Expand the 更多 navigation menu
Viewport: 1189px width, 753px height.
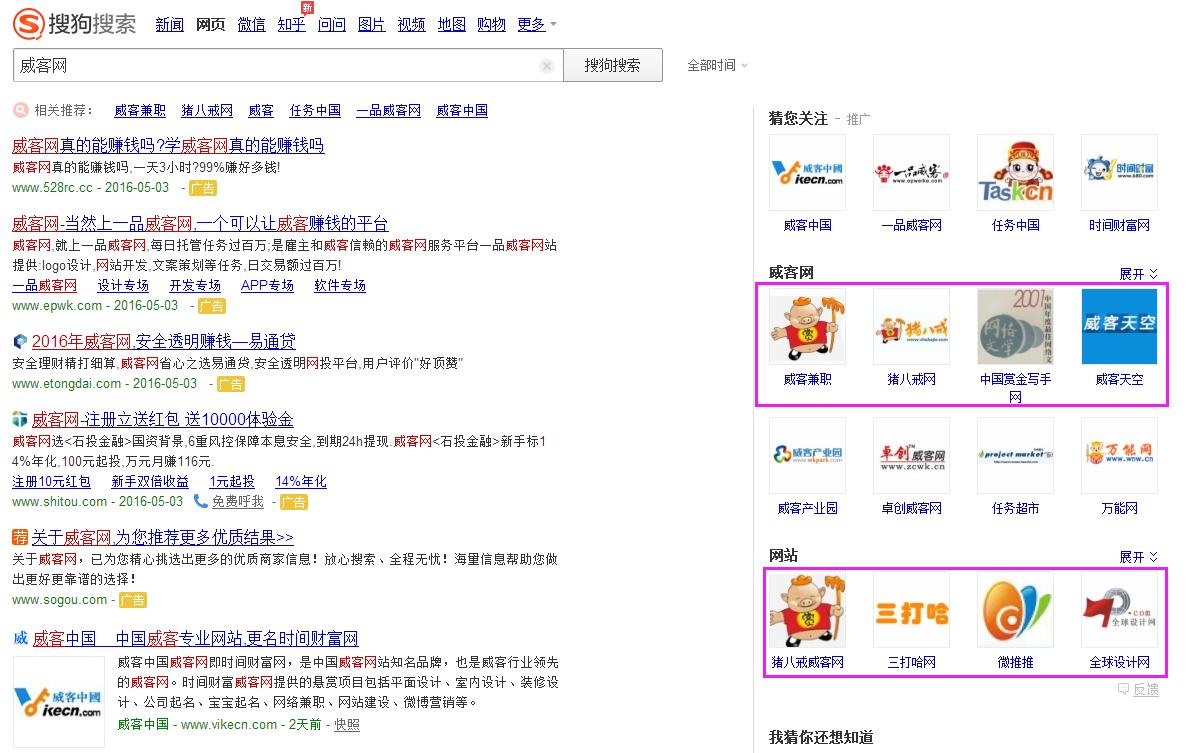click(537, 25)
